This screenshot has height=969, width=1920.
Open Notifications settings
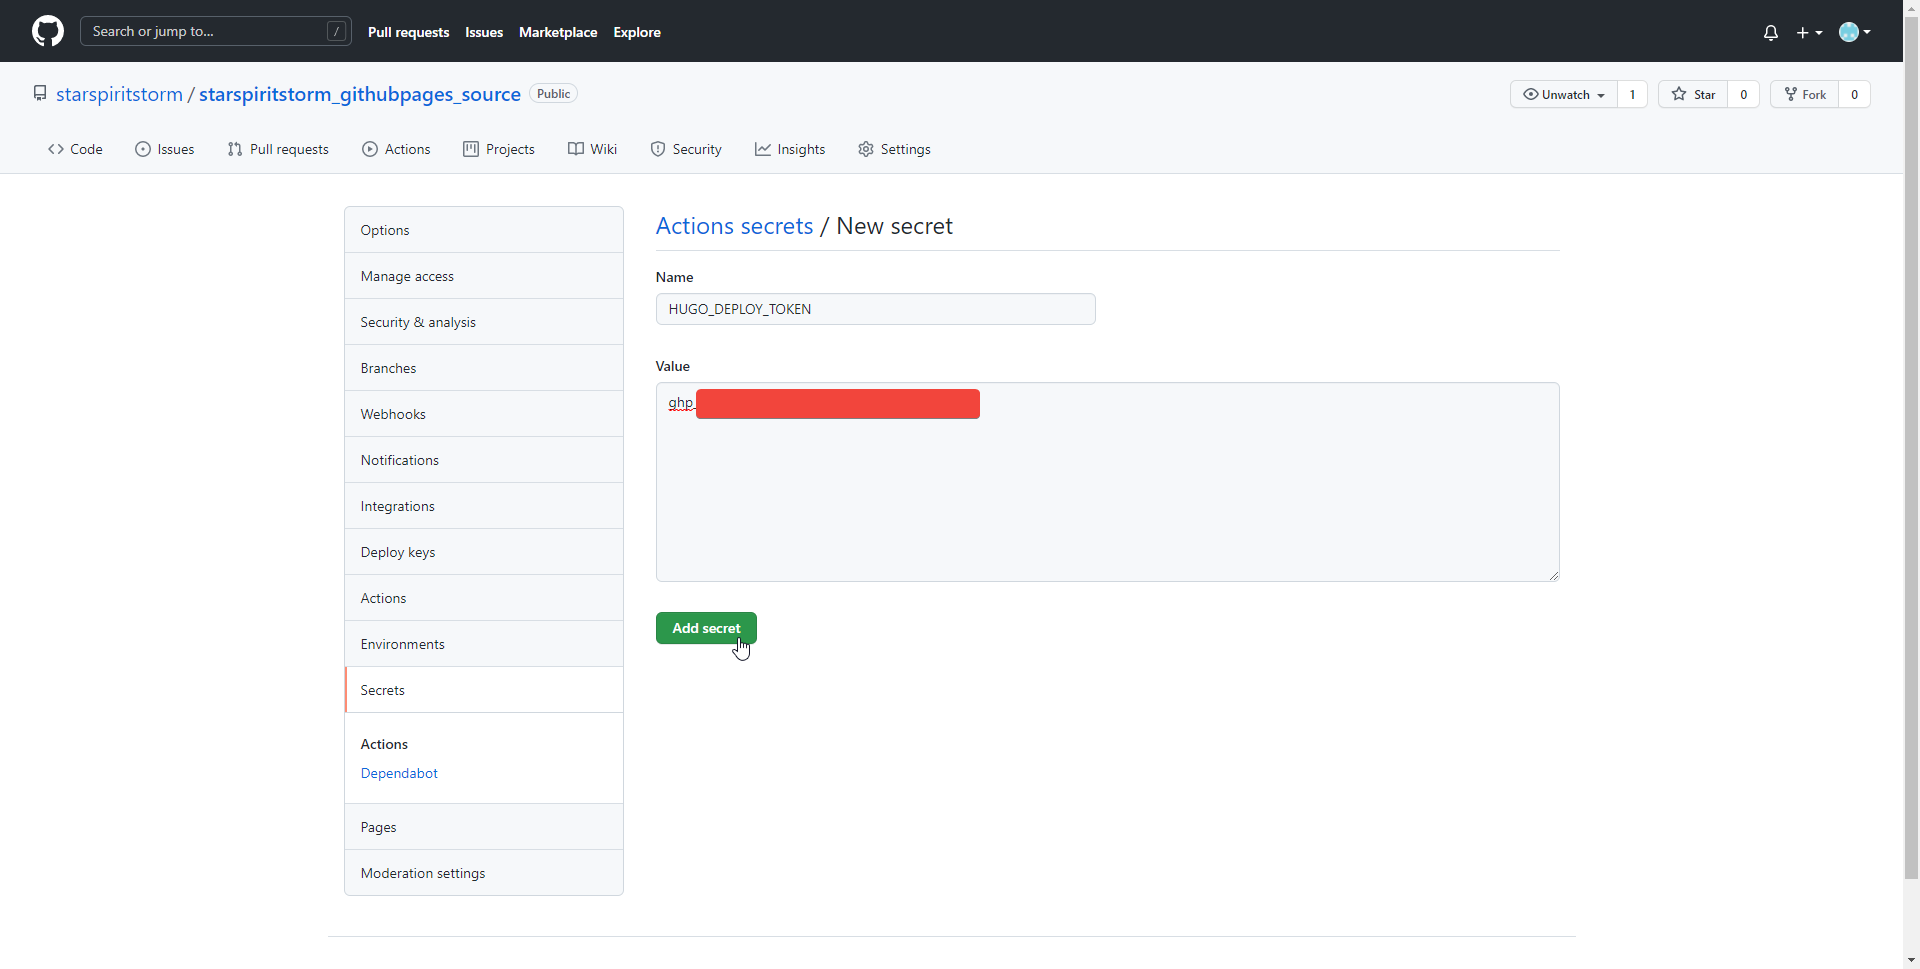click(484, 460)
